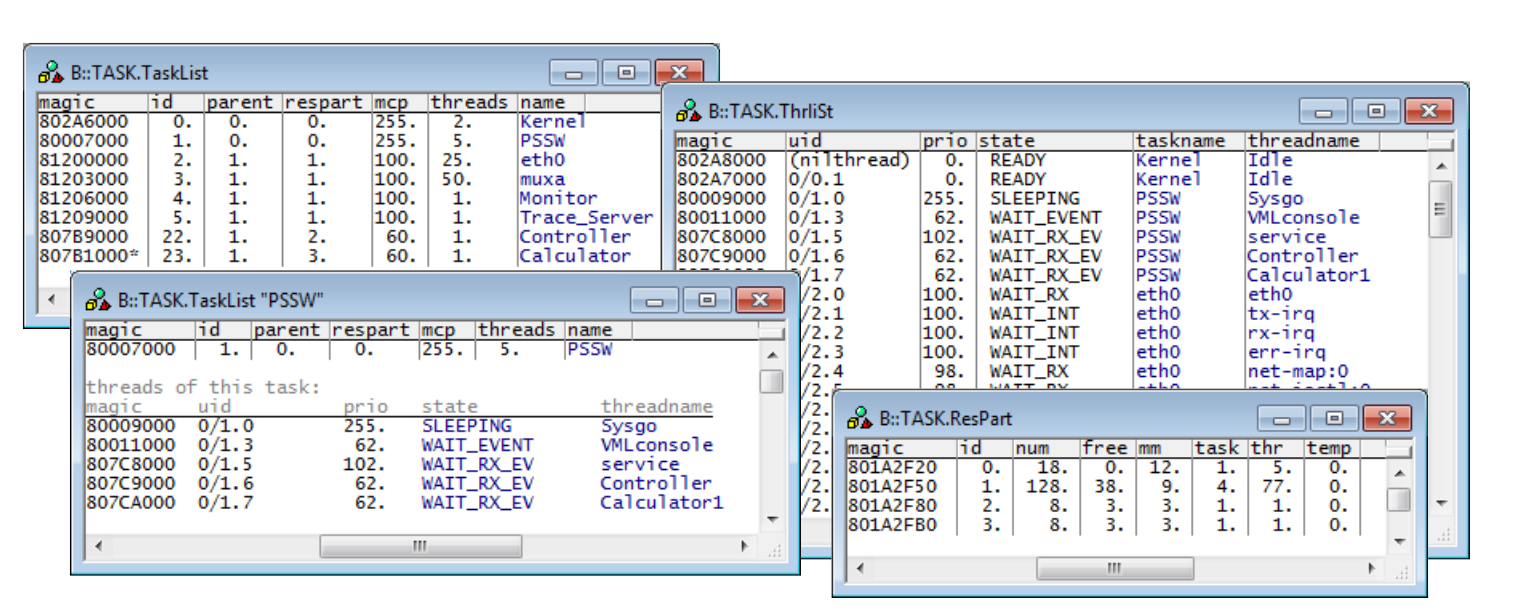Image resolution: width=1516 pixels, height=616 pixels.
Task: Click the uid column header in TASK.ThrliSt
Action: pos(853,141)
